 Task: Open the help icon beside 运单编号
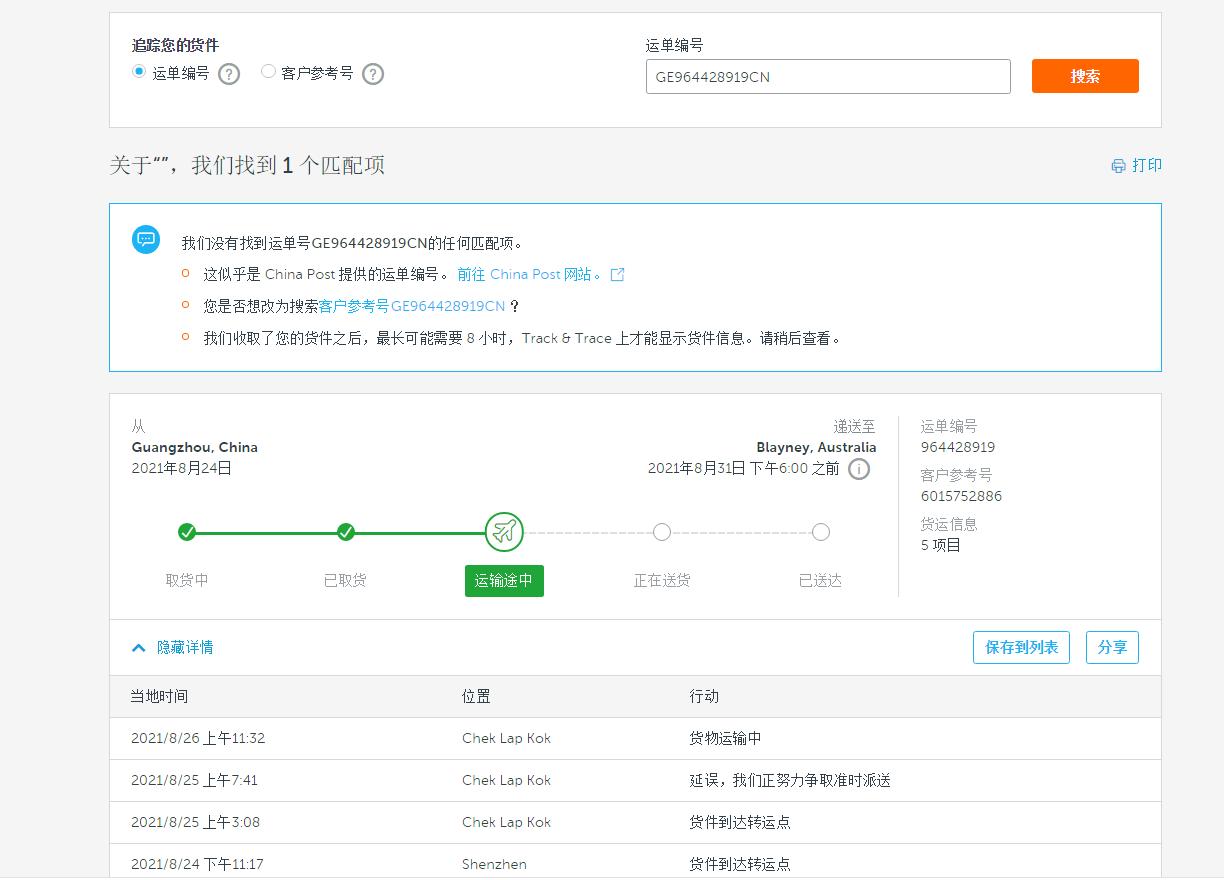click(228, 73)
